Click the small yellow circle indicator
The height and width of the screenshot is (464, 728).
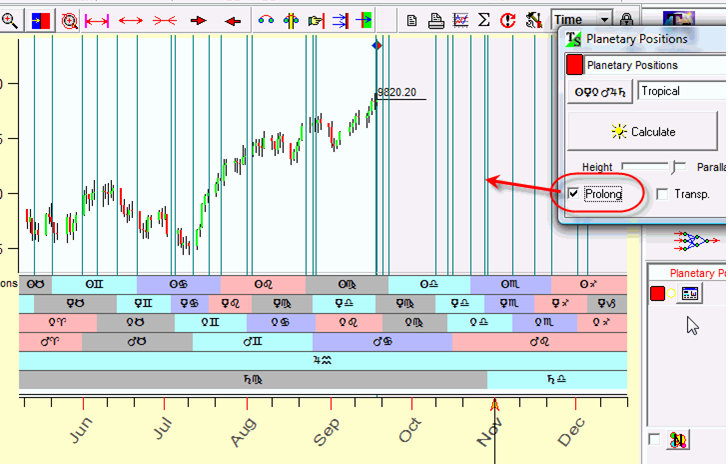coord(671,294)
